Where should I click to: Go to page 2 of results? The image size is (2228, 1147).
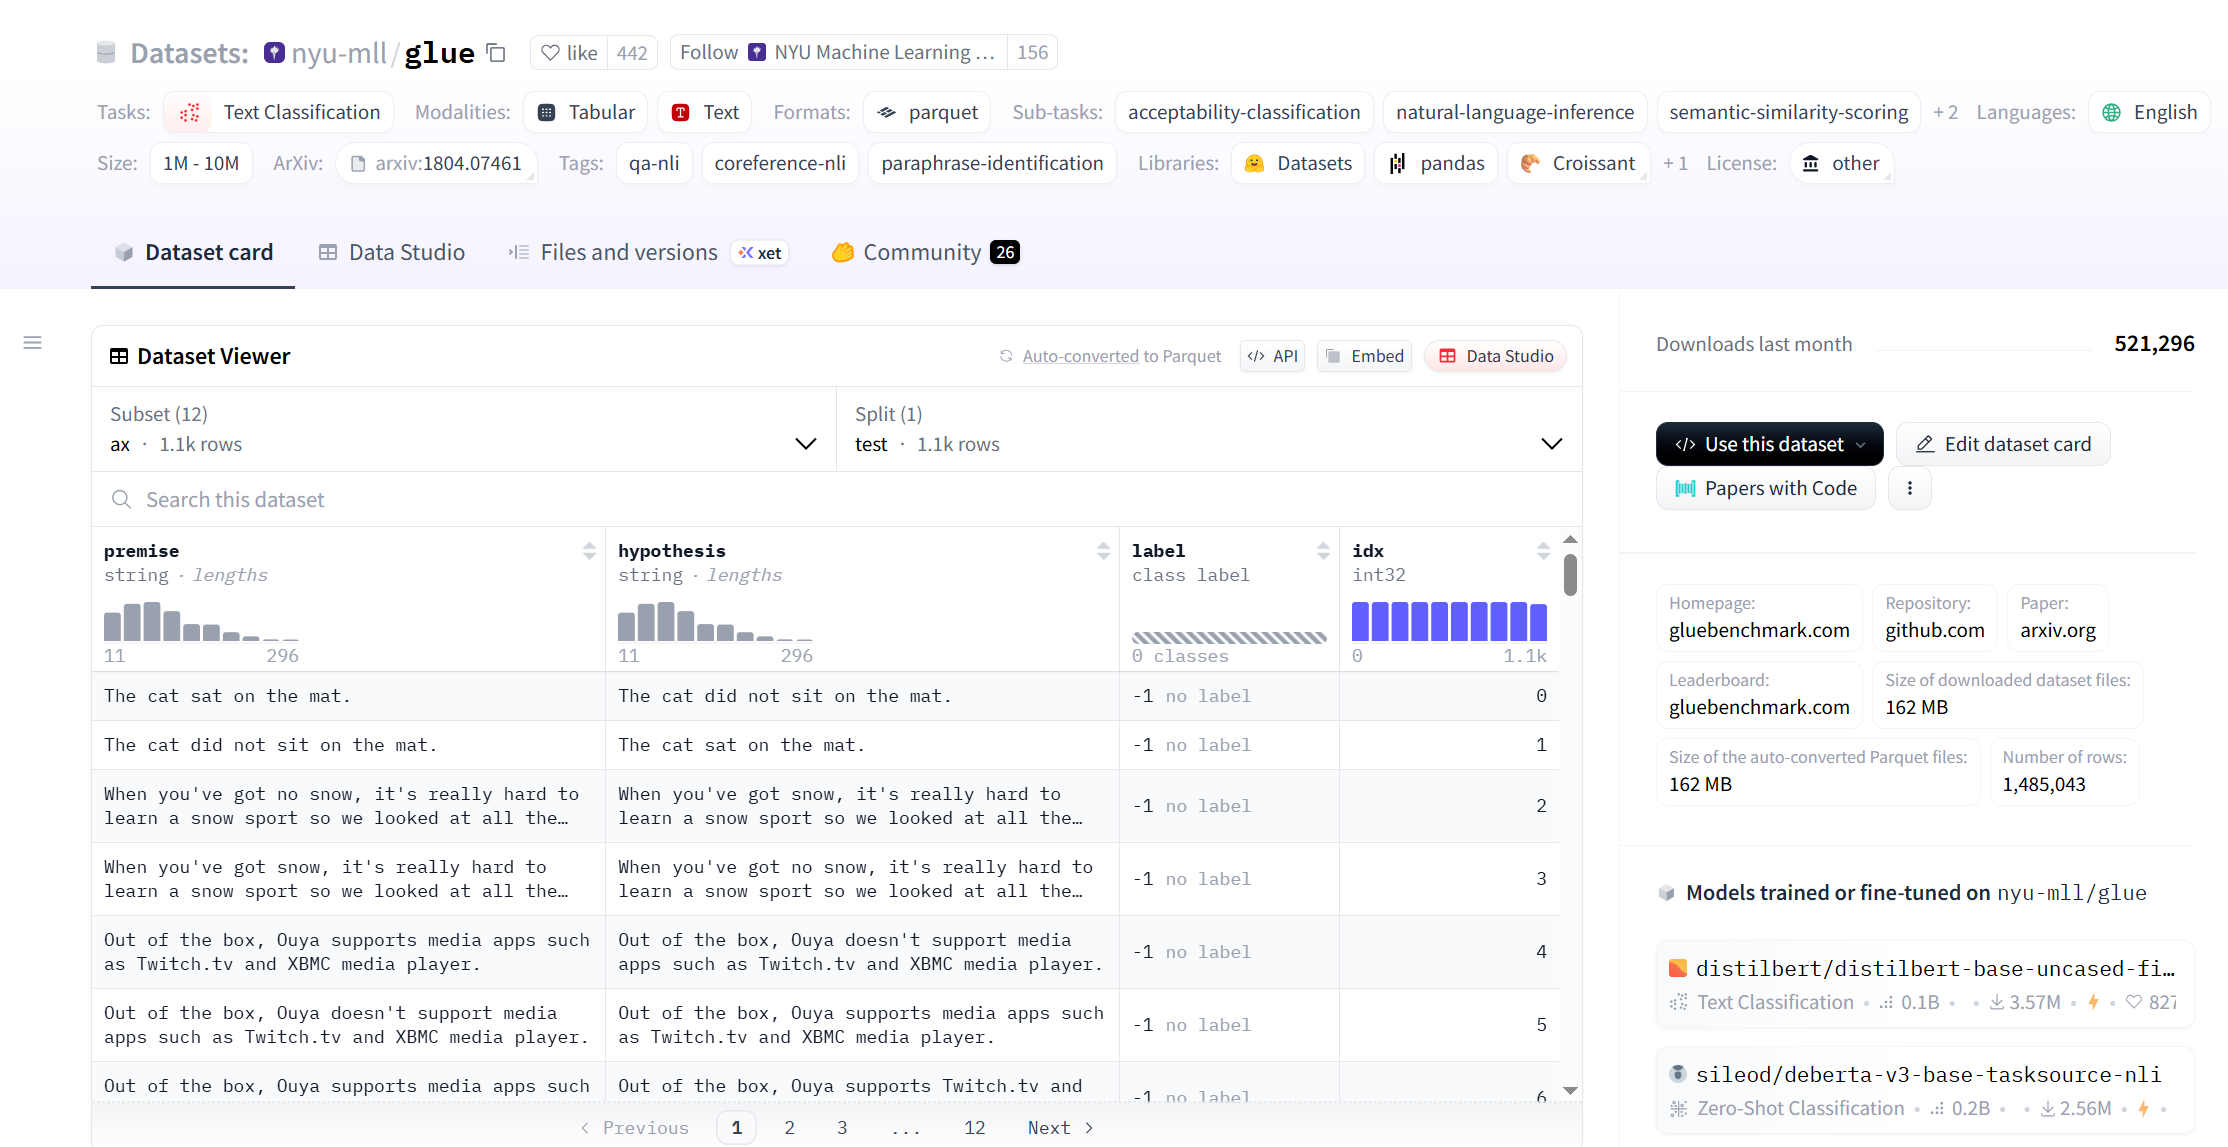pyautogui.click(x=789, y=1127)
